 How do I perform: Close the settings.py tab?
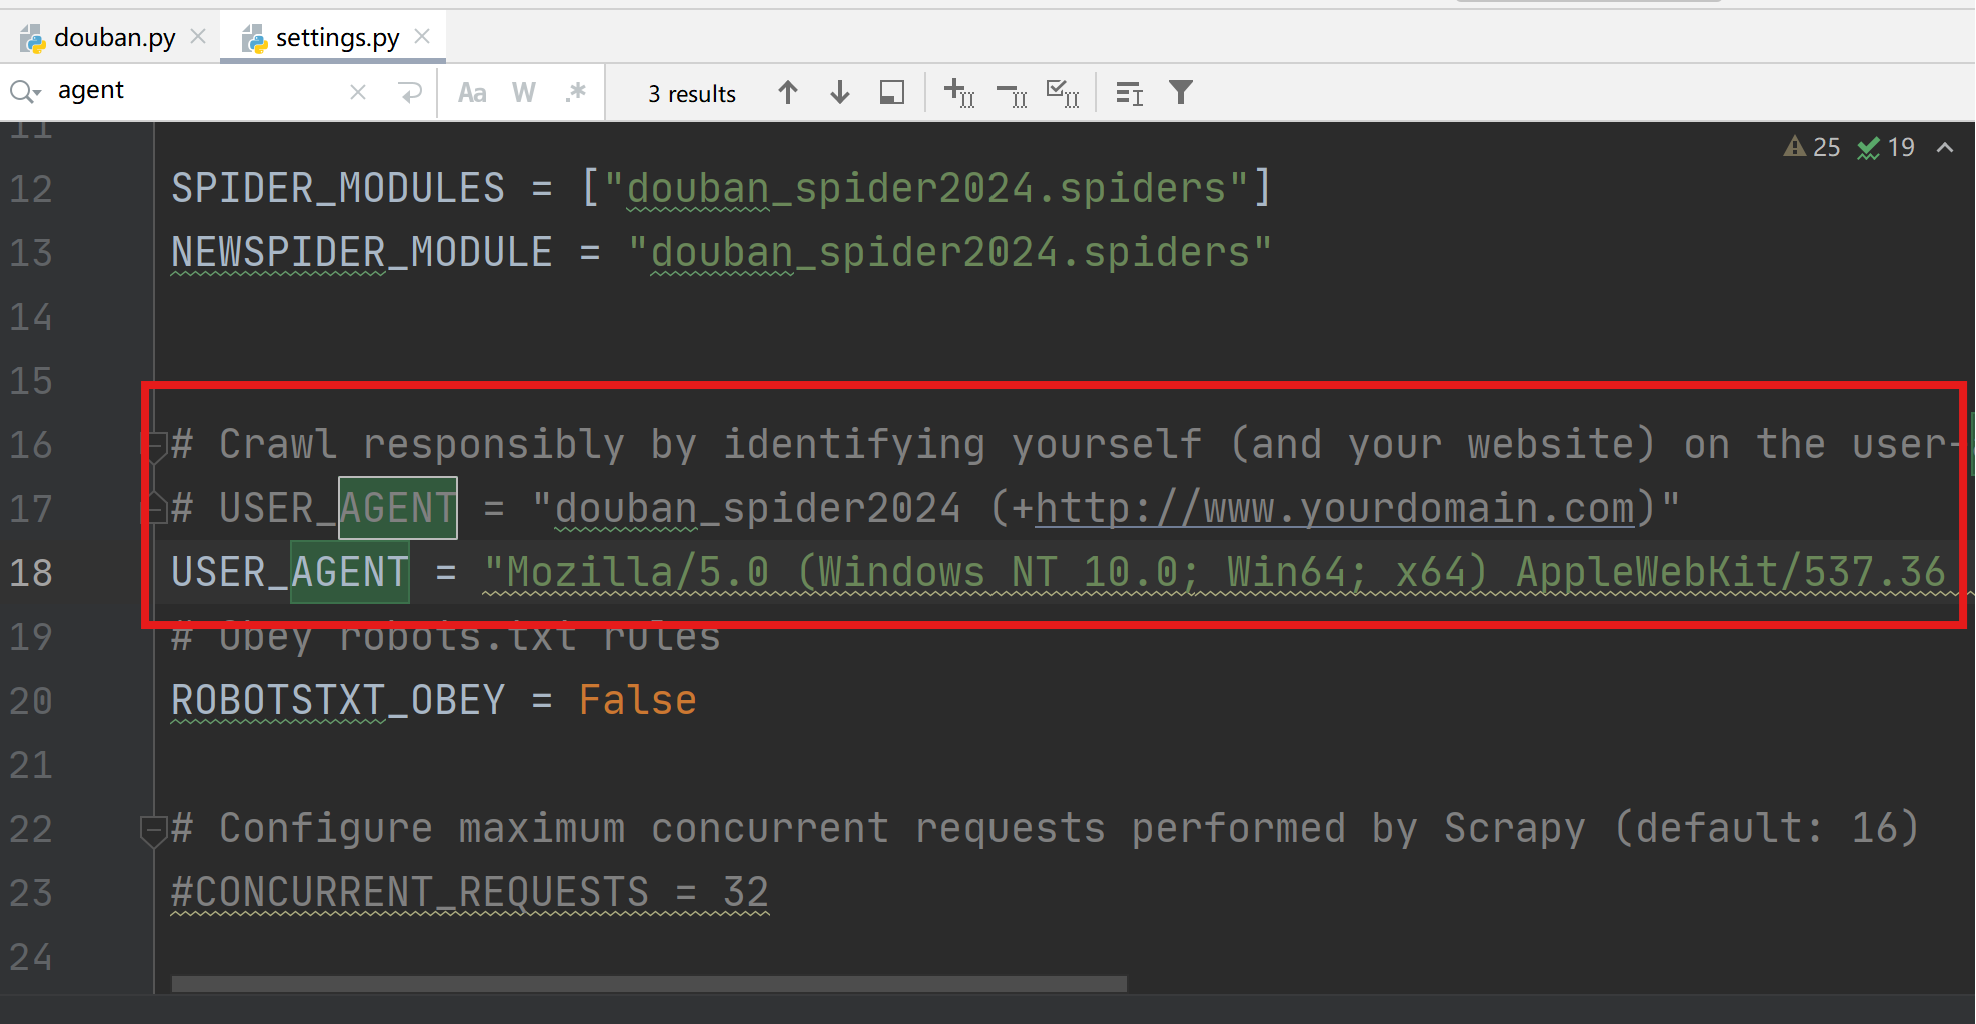coord(422,37)
